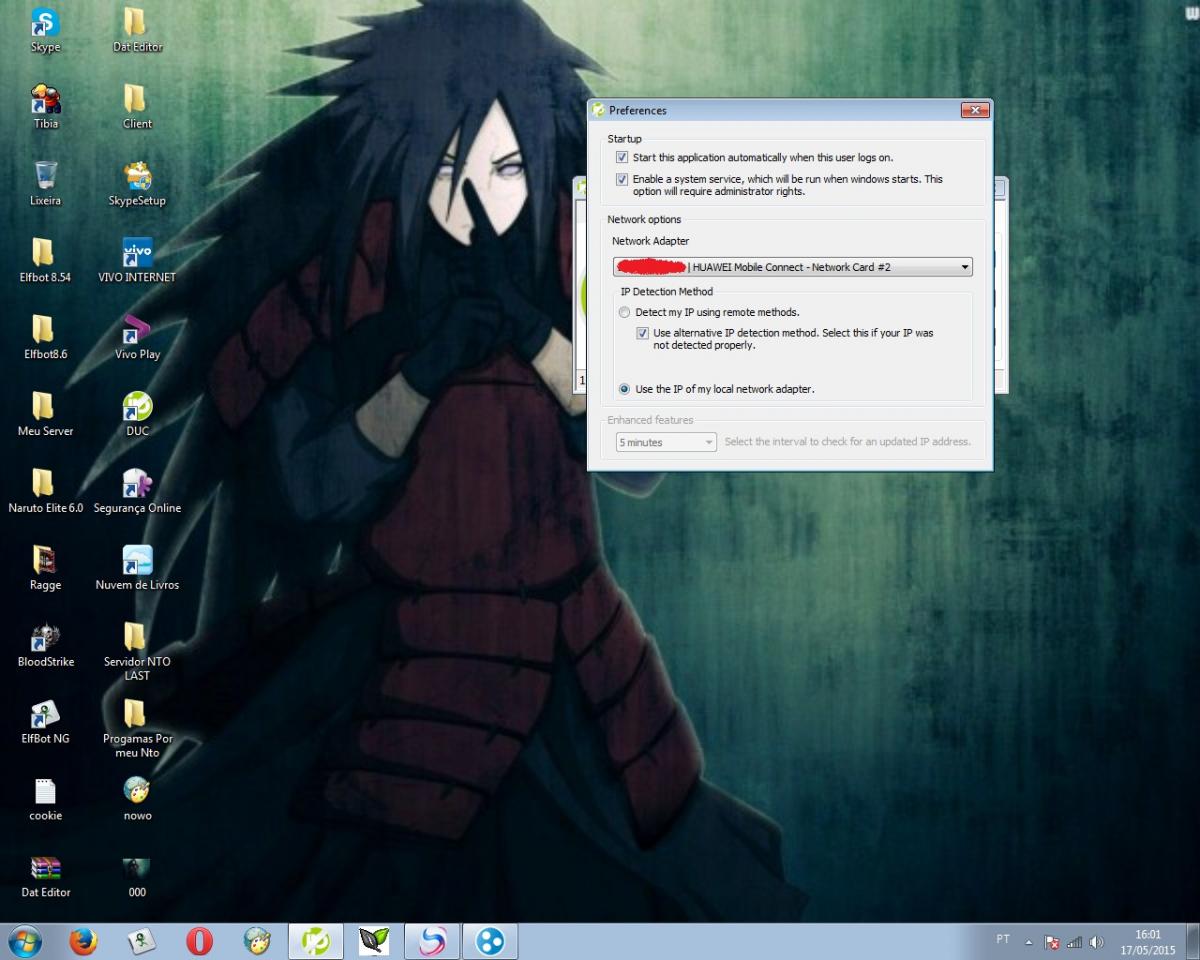Toggle use alternative IP detection method

click(x=643, y=333)
